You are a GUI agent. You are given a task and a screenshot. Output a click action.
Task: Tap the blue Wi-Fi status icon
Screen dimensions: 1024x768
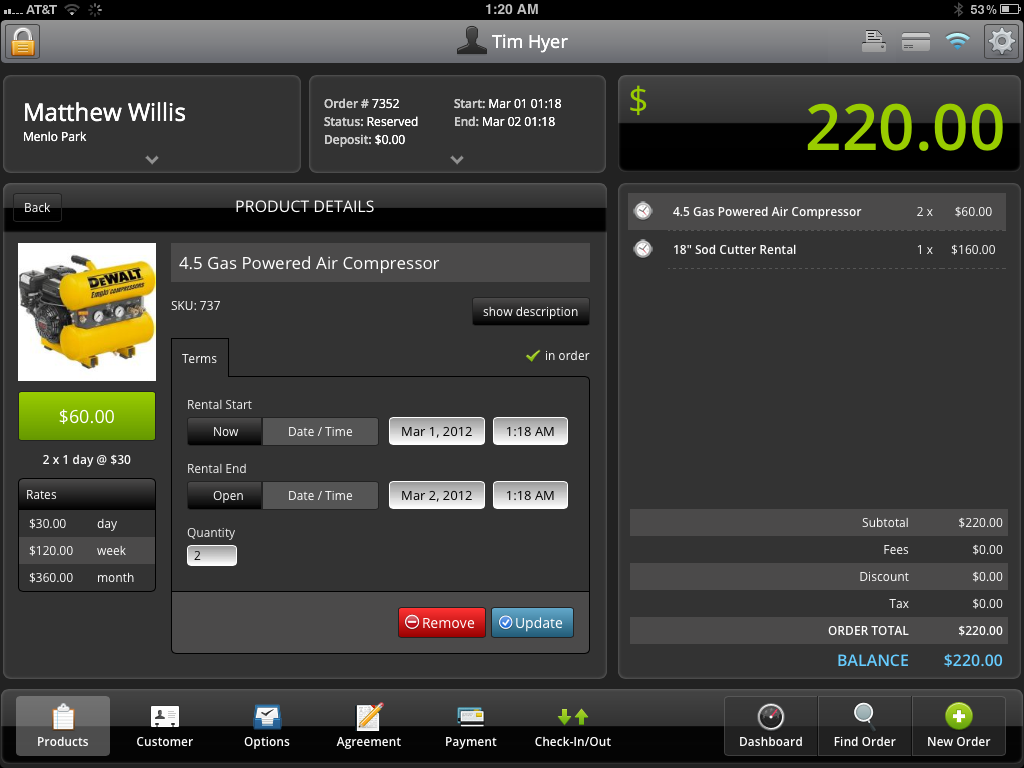[957, 41]
